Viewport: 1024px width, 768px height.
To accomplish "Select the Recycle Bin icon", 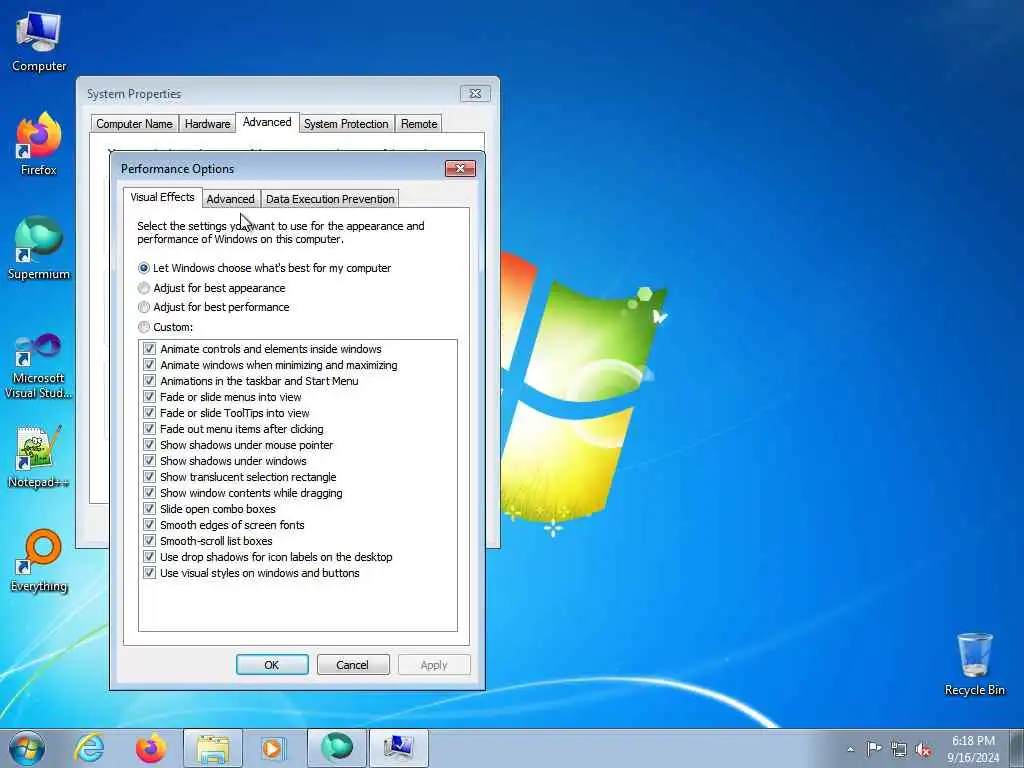I will 974,664.
